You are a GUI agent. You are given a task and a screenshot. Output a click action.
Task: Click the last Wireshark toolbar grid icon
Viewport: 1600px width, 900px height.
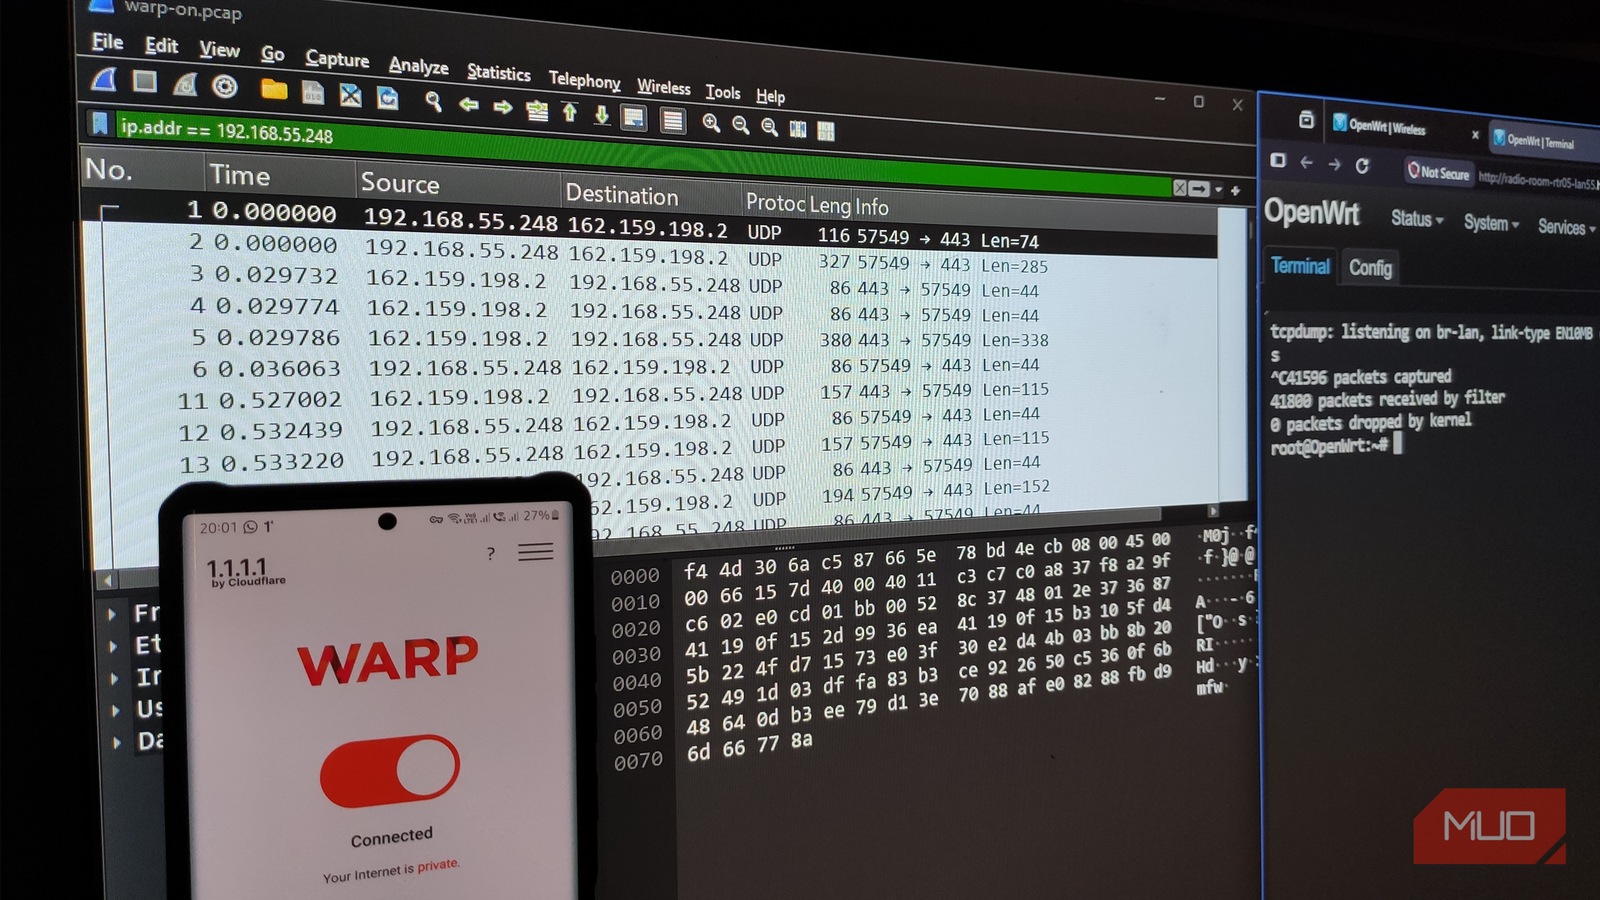pyautogui.click(x=826, y=131)
